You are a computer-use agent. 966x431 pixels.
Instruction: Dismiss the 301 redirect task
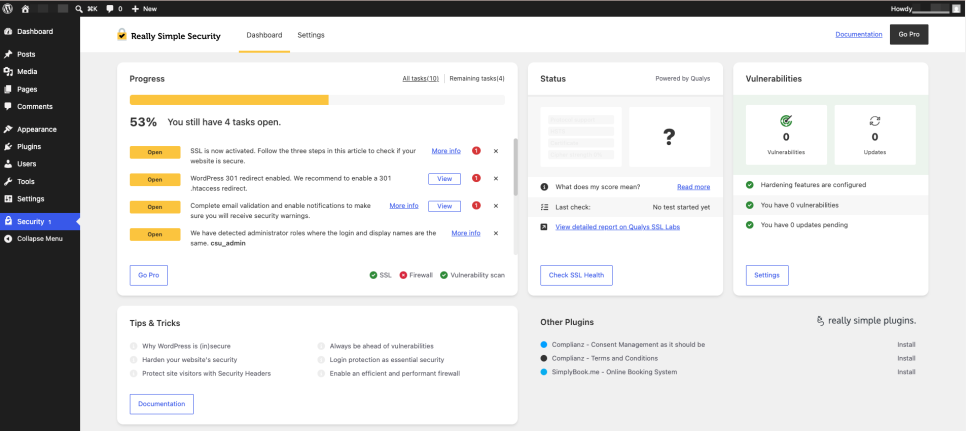496,179
